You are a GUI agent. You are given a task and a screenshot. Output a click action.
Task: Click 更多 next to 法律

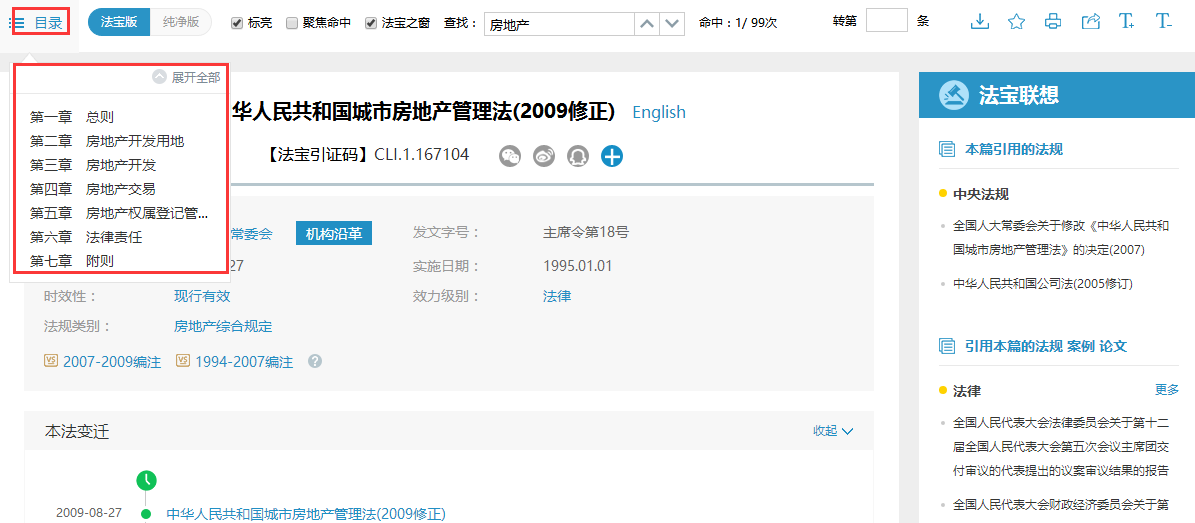[1167, 390]
